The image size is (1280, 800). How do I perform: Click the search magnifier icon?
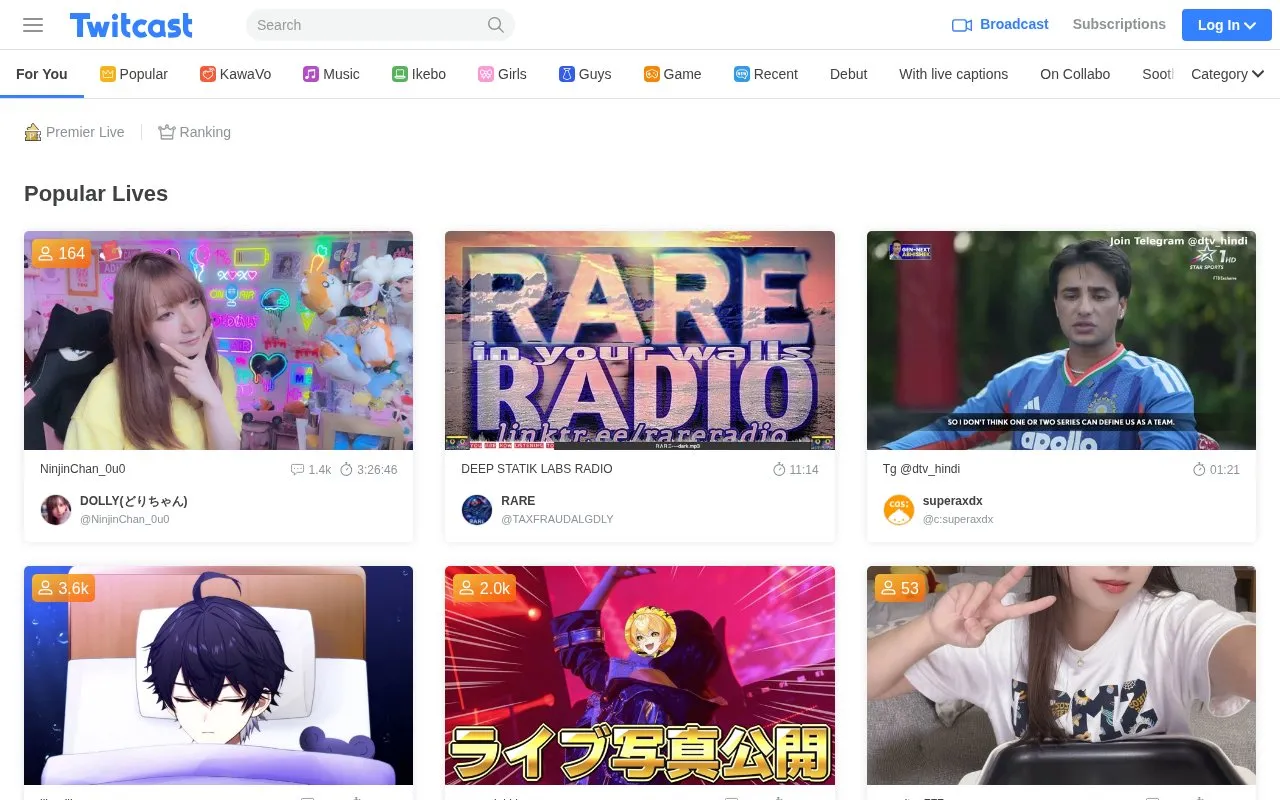[x=496, y=25]
